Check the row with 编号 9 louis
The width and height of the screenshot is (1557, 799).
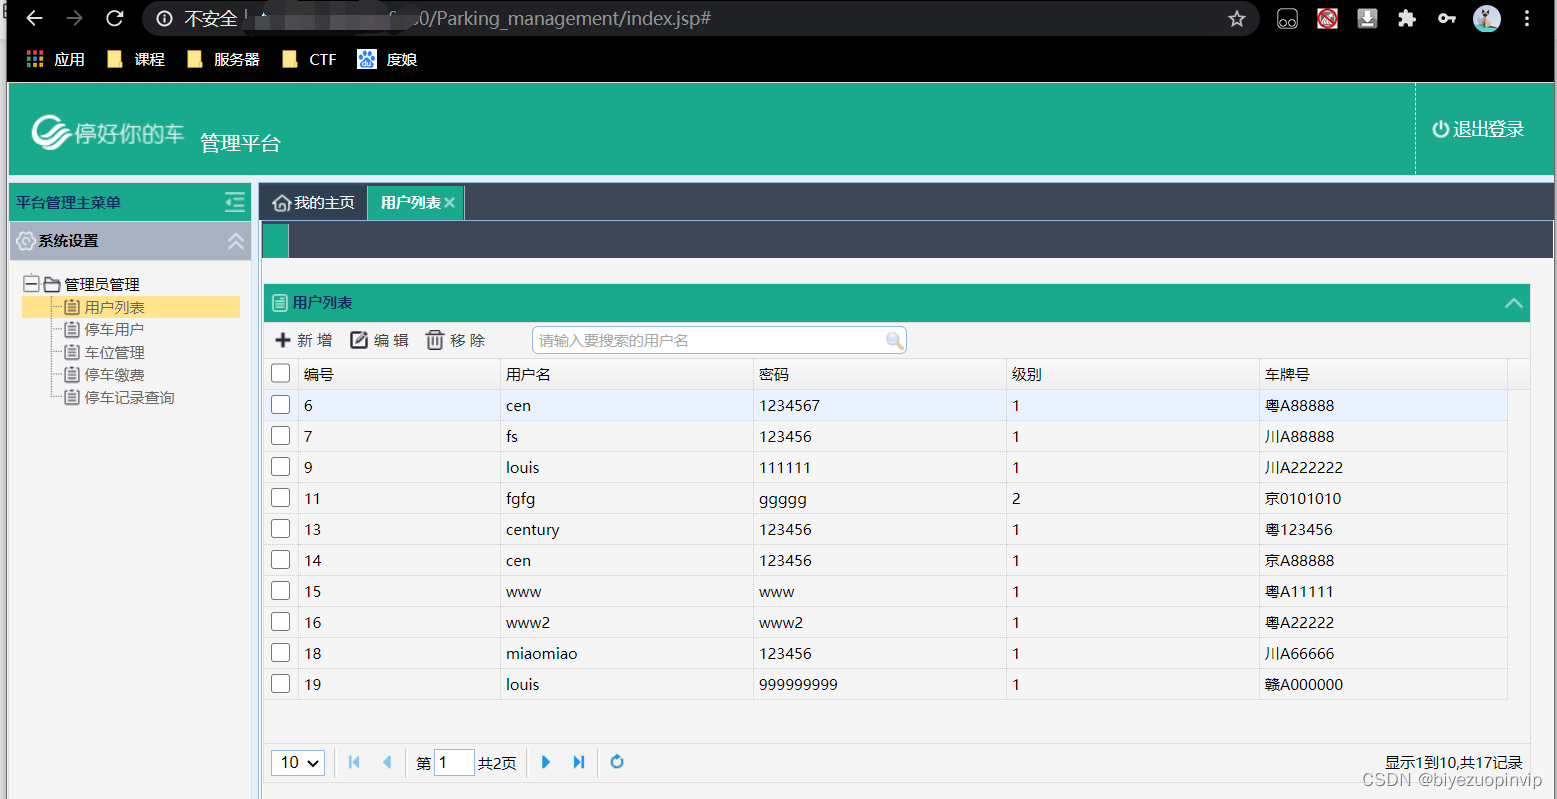(x=281, y=466)
